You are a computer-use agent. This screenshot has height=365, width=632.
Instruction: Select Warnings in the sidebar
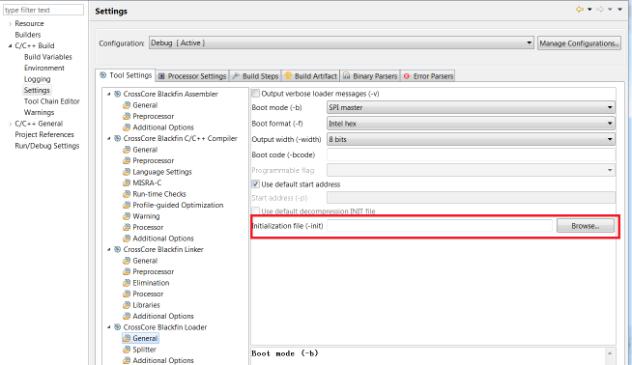tap(39, 112)
